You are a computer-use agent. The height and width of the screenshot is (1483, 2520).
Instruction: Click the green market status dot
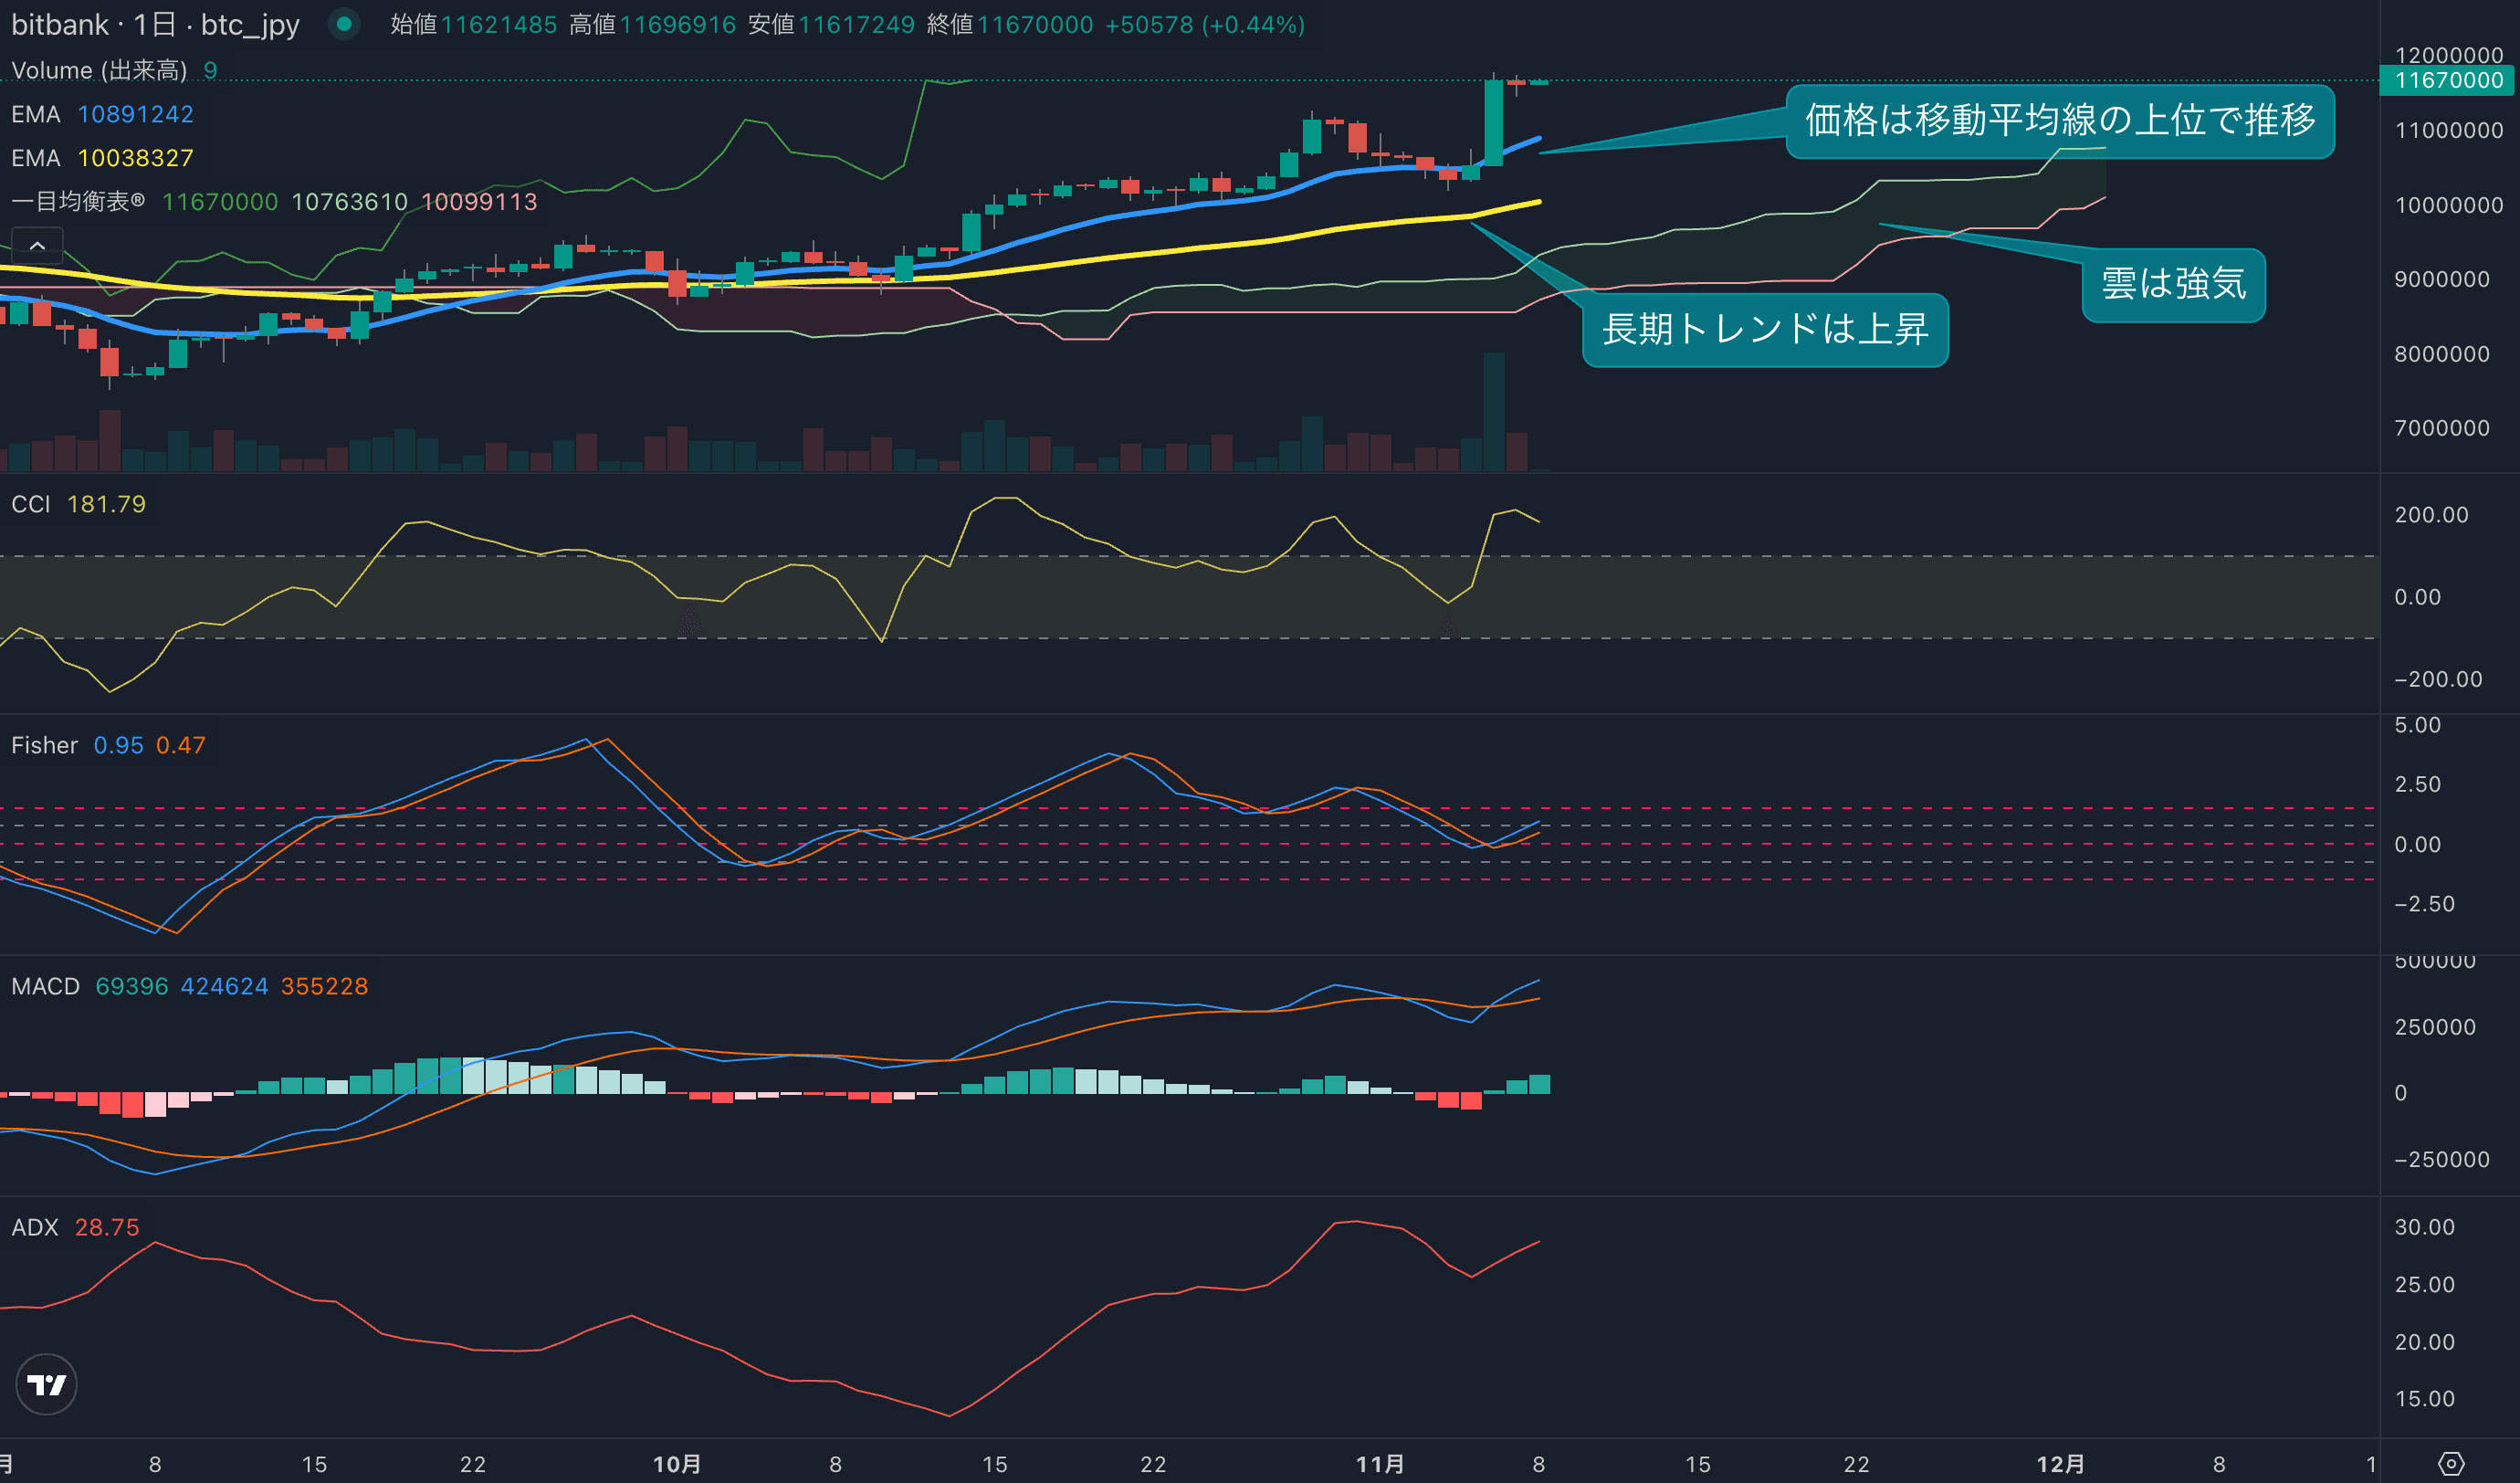(x=344, y=24)
